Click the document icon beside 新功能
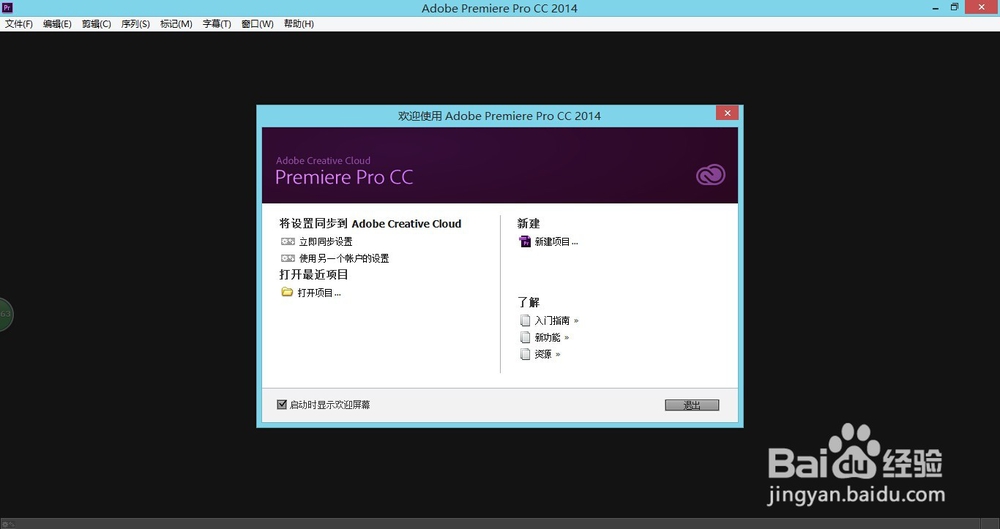Image resolution: width=1000 pixels, height=529 pixels. [525, 337]
